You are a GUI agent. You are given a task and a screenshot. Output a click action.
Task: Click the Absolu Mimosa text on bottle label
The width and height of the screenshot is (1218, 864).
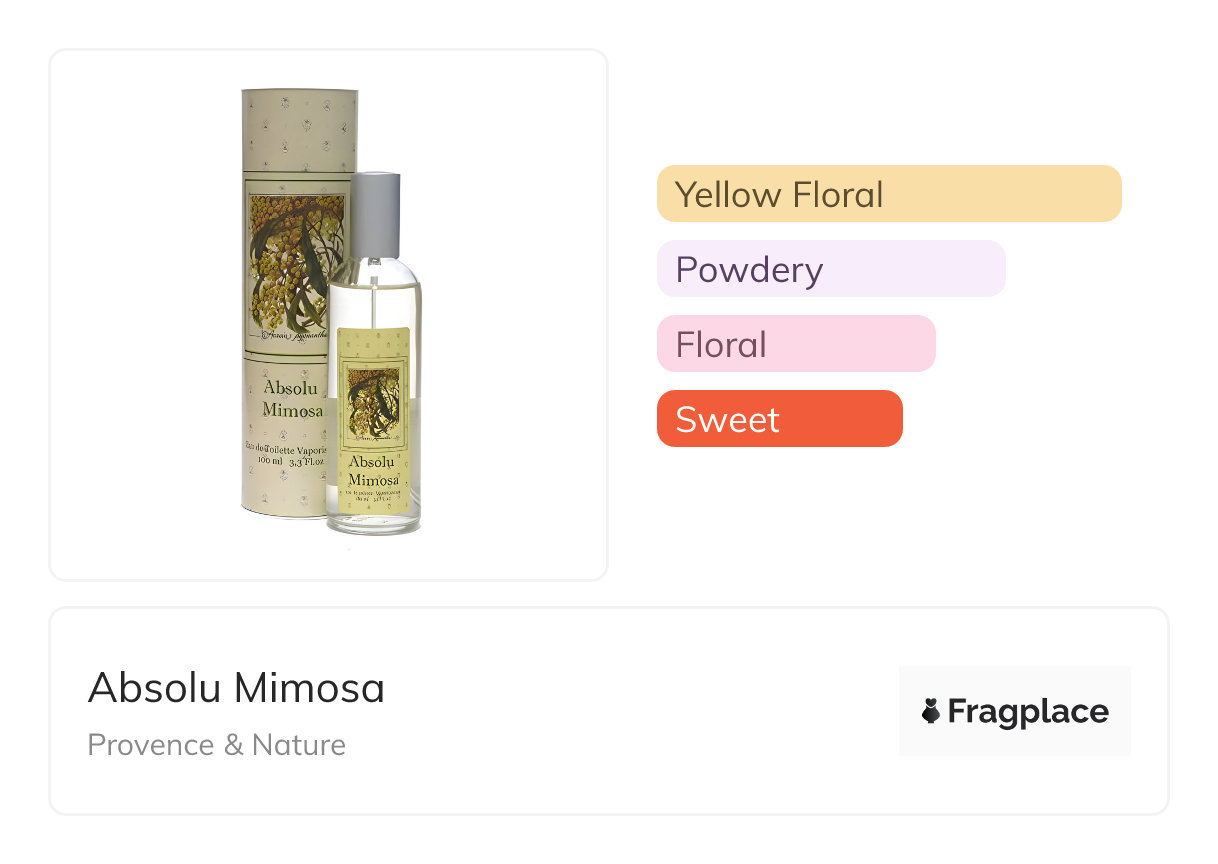(x=374, y=470)
